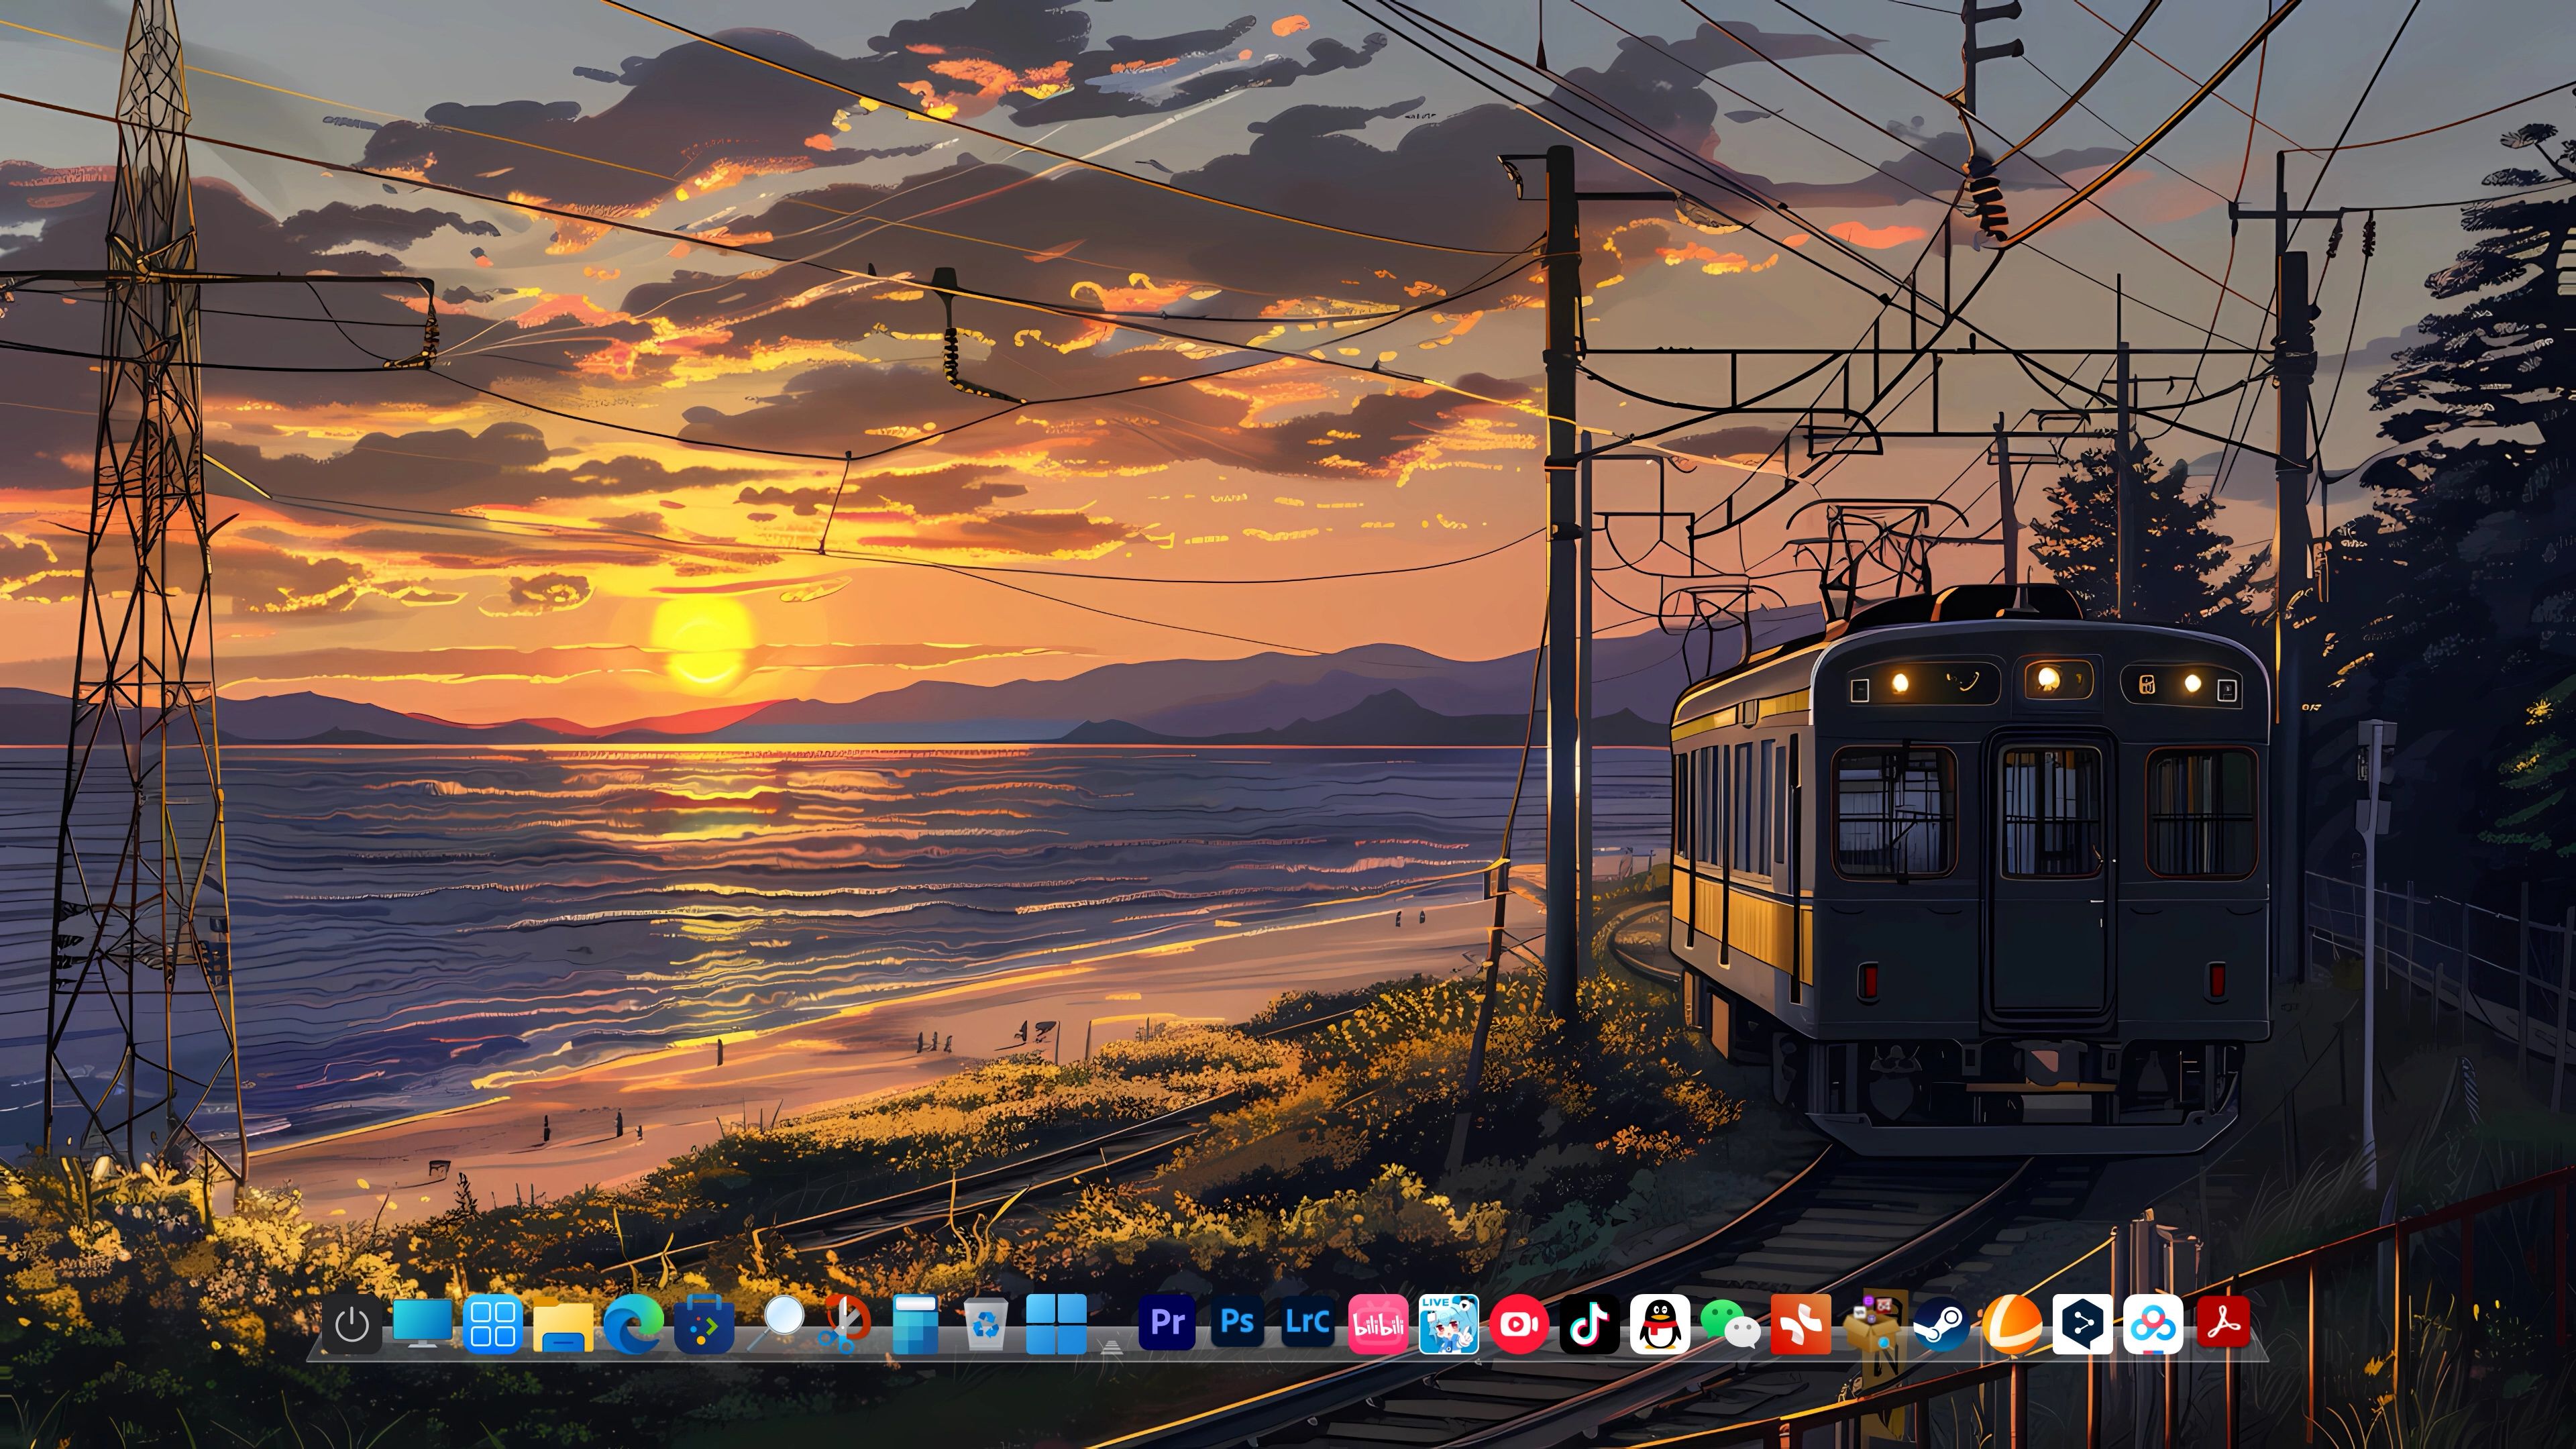Open This PC monitor icon in the dock

coord(422,1323)
